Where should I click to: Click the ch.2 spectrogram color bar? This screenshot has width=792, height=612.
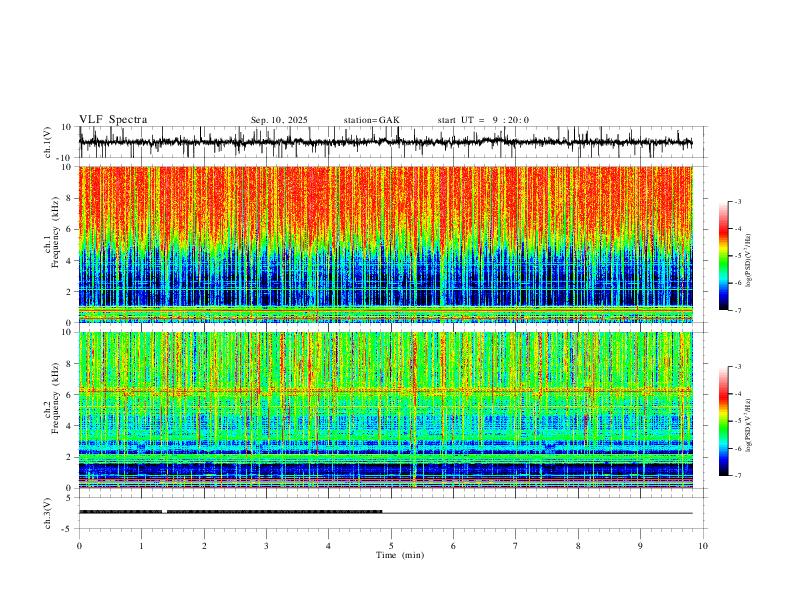pos(723,421)
